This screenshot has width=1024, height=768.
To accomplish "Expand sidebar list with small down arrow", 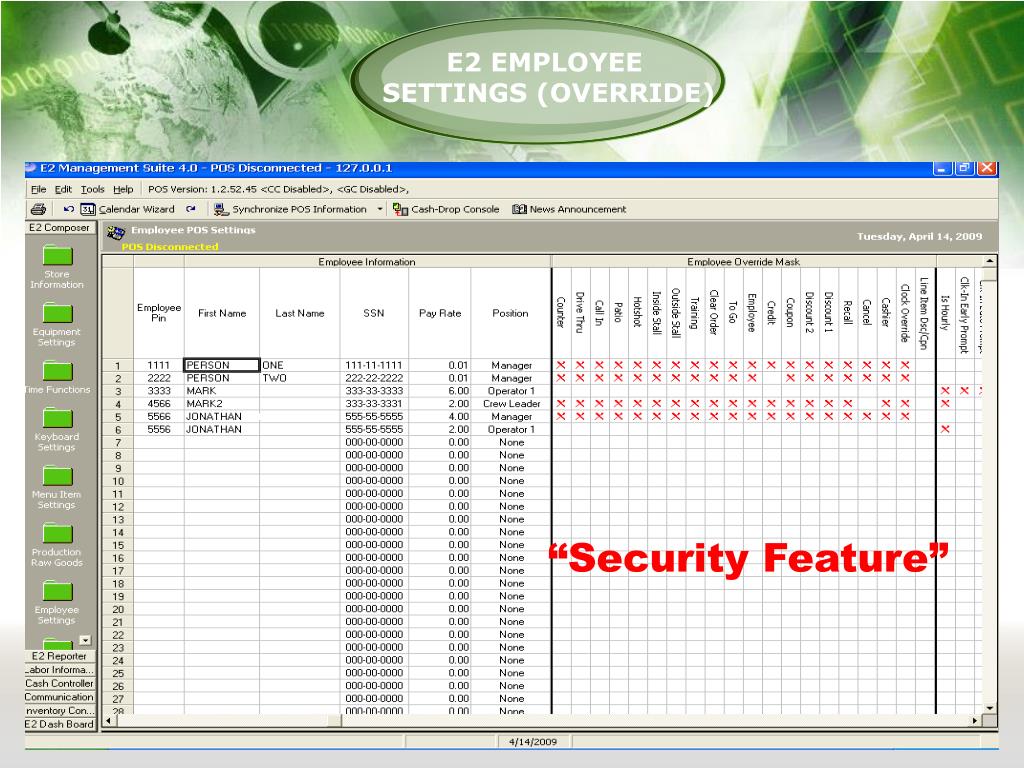I will tap(85, 640).
